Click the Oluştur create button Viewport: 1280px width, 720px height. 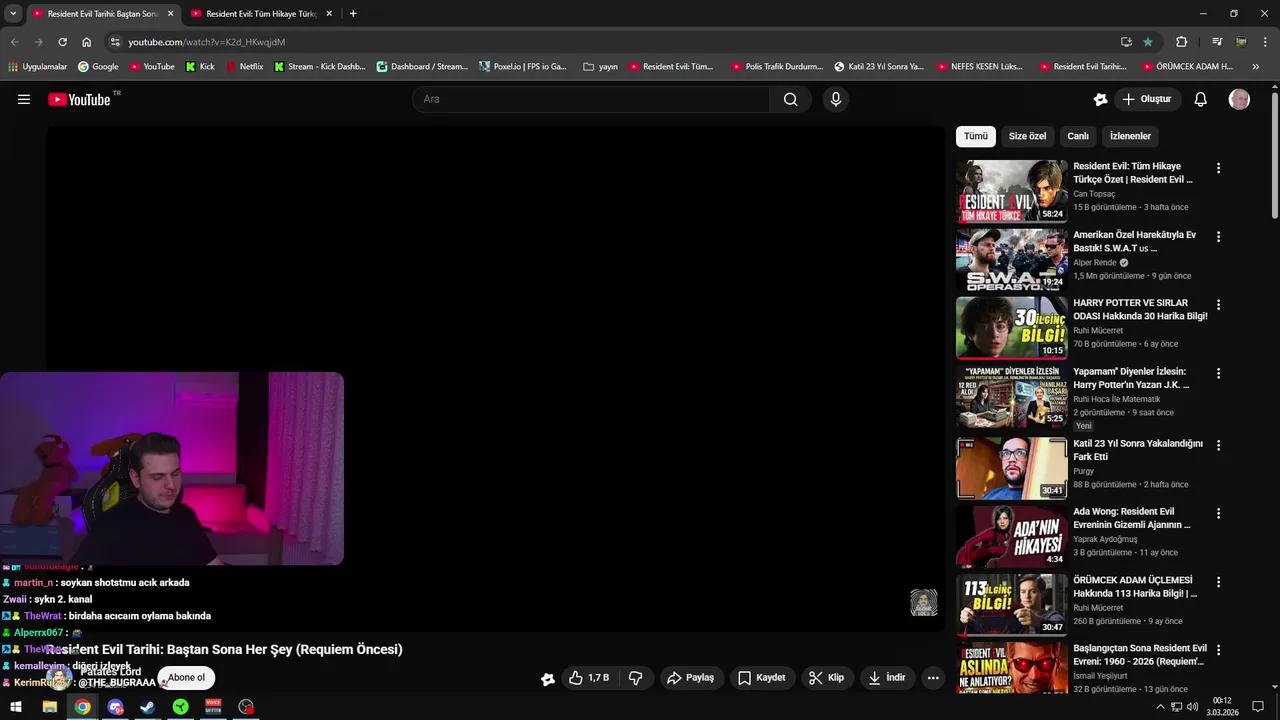point(1147,99)
